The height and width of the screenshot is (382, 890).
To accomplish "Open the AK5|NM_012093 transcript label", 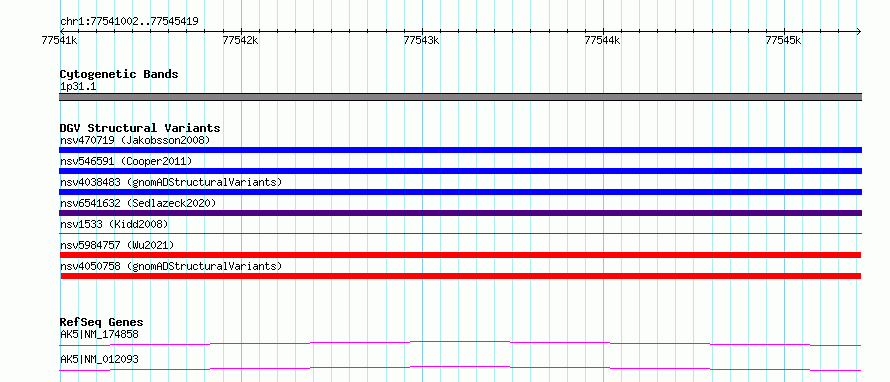I will (99, 359).
